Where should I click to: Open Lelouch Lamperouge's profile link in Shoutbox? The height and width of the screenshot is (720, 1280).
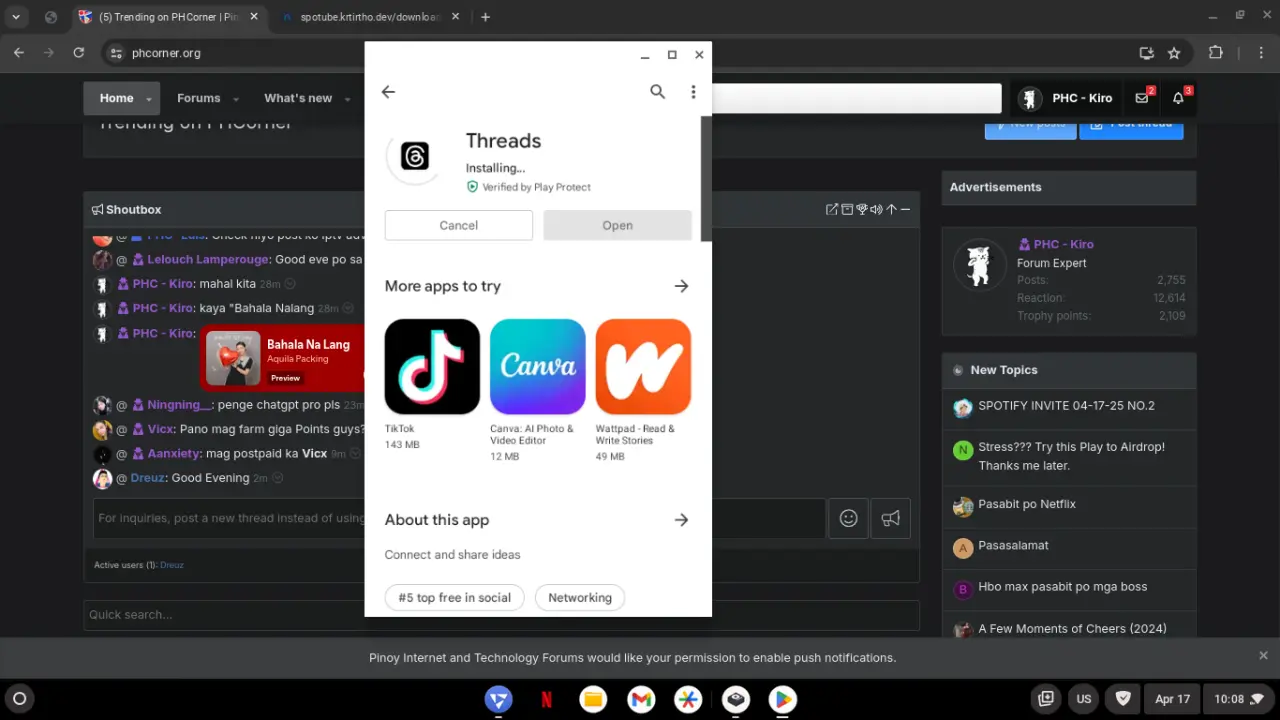click(208, 260)
